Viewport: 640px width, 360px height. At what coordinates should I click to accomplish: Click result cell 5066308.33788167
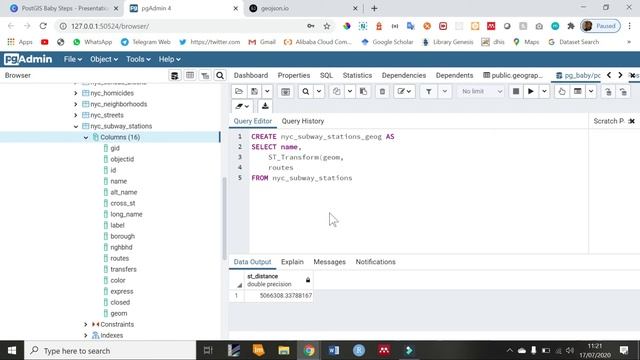click(x=279, y=296)
